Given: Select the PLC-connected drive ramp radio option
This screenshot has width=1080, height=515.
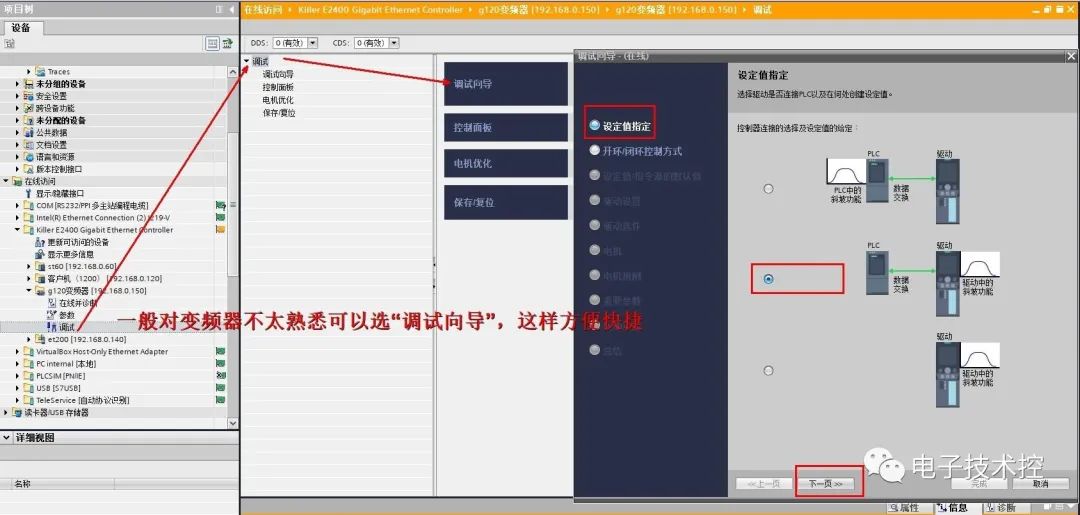Looking at the screenshot, I should pos(769,280).
